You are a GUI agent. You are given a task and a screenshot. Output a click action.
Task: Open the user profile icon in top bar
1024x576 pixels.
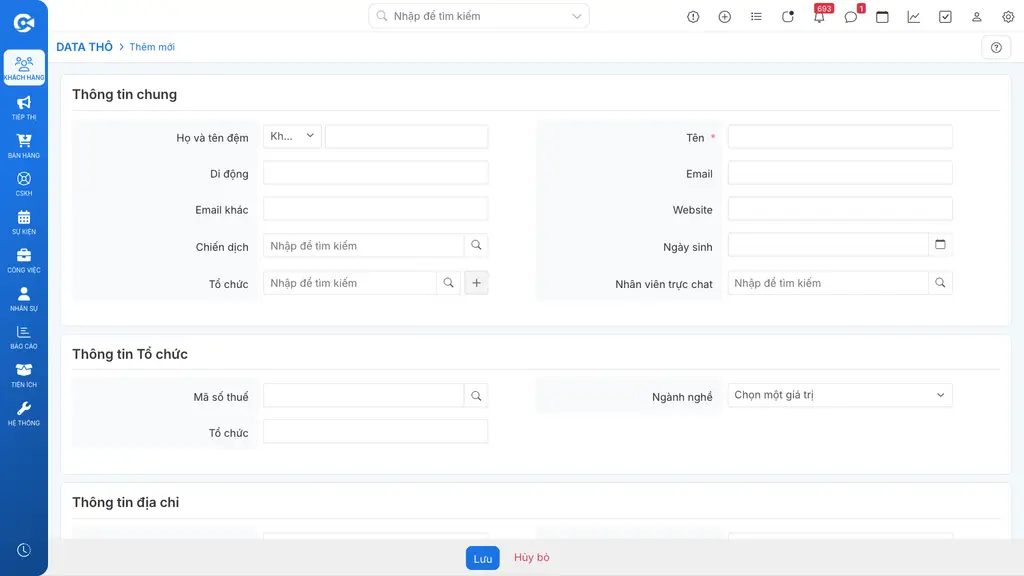pyautogui.click(x=976, y=17)
